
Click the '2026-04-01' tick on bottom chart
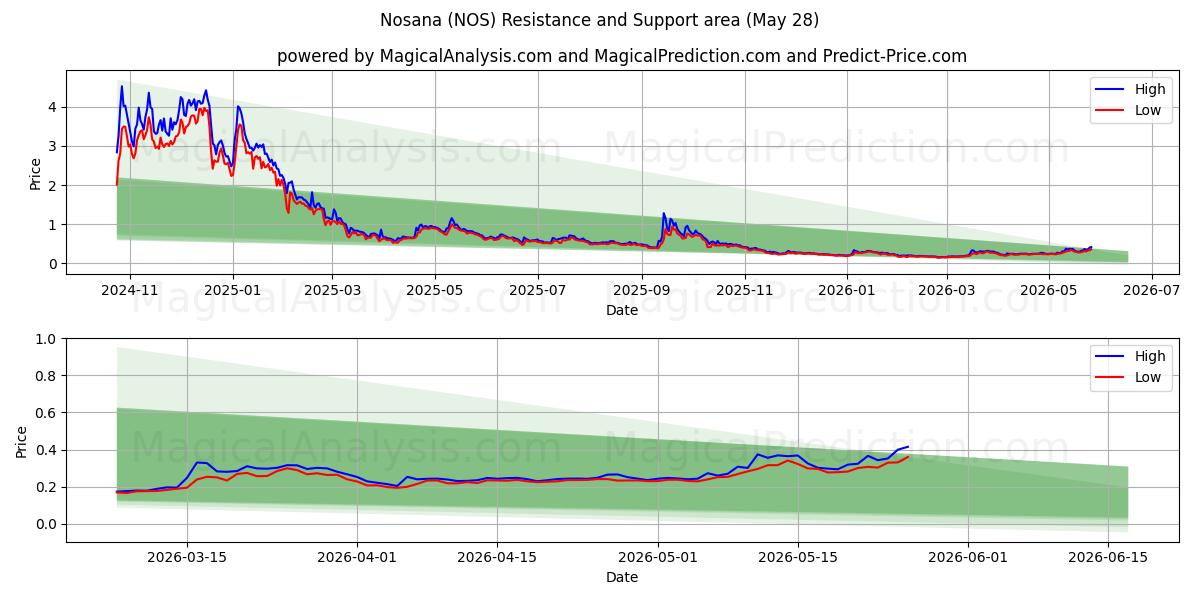click(357, 558)
